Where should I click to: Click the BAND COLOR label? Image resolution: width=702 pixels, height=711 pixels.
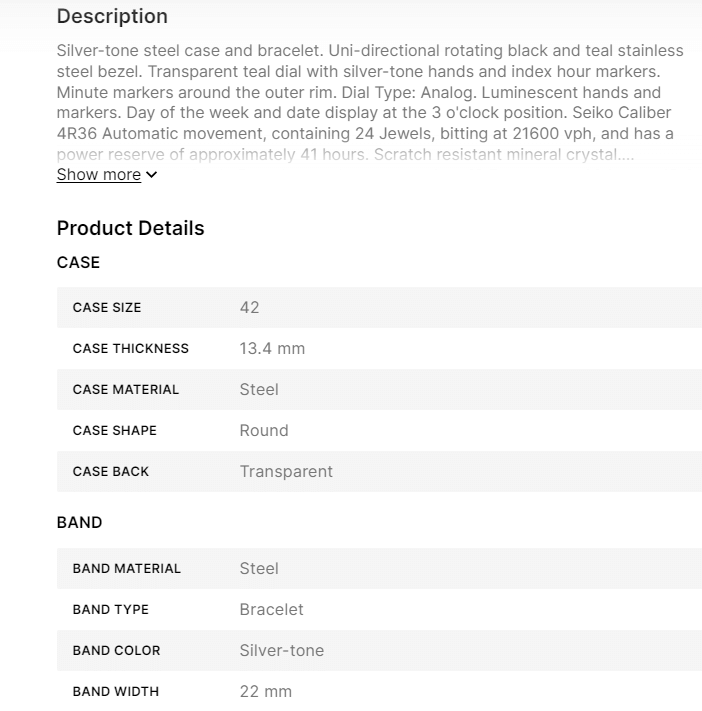116,651
